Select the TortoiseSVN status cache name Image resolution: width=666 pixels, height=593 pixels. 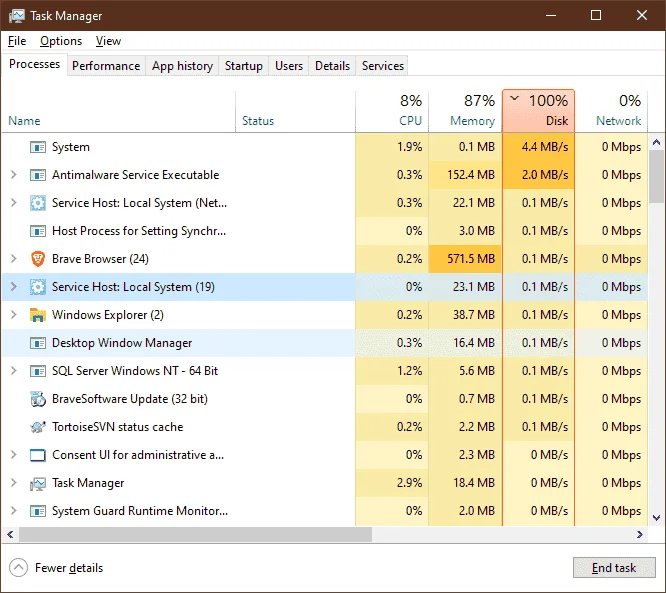tap(118, 427)
